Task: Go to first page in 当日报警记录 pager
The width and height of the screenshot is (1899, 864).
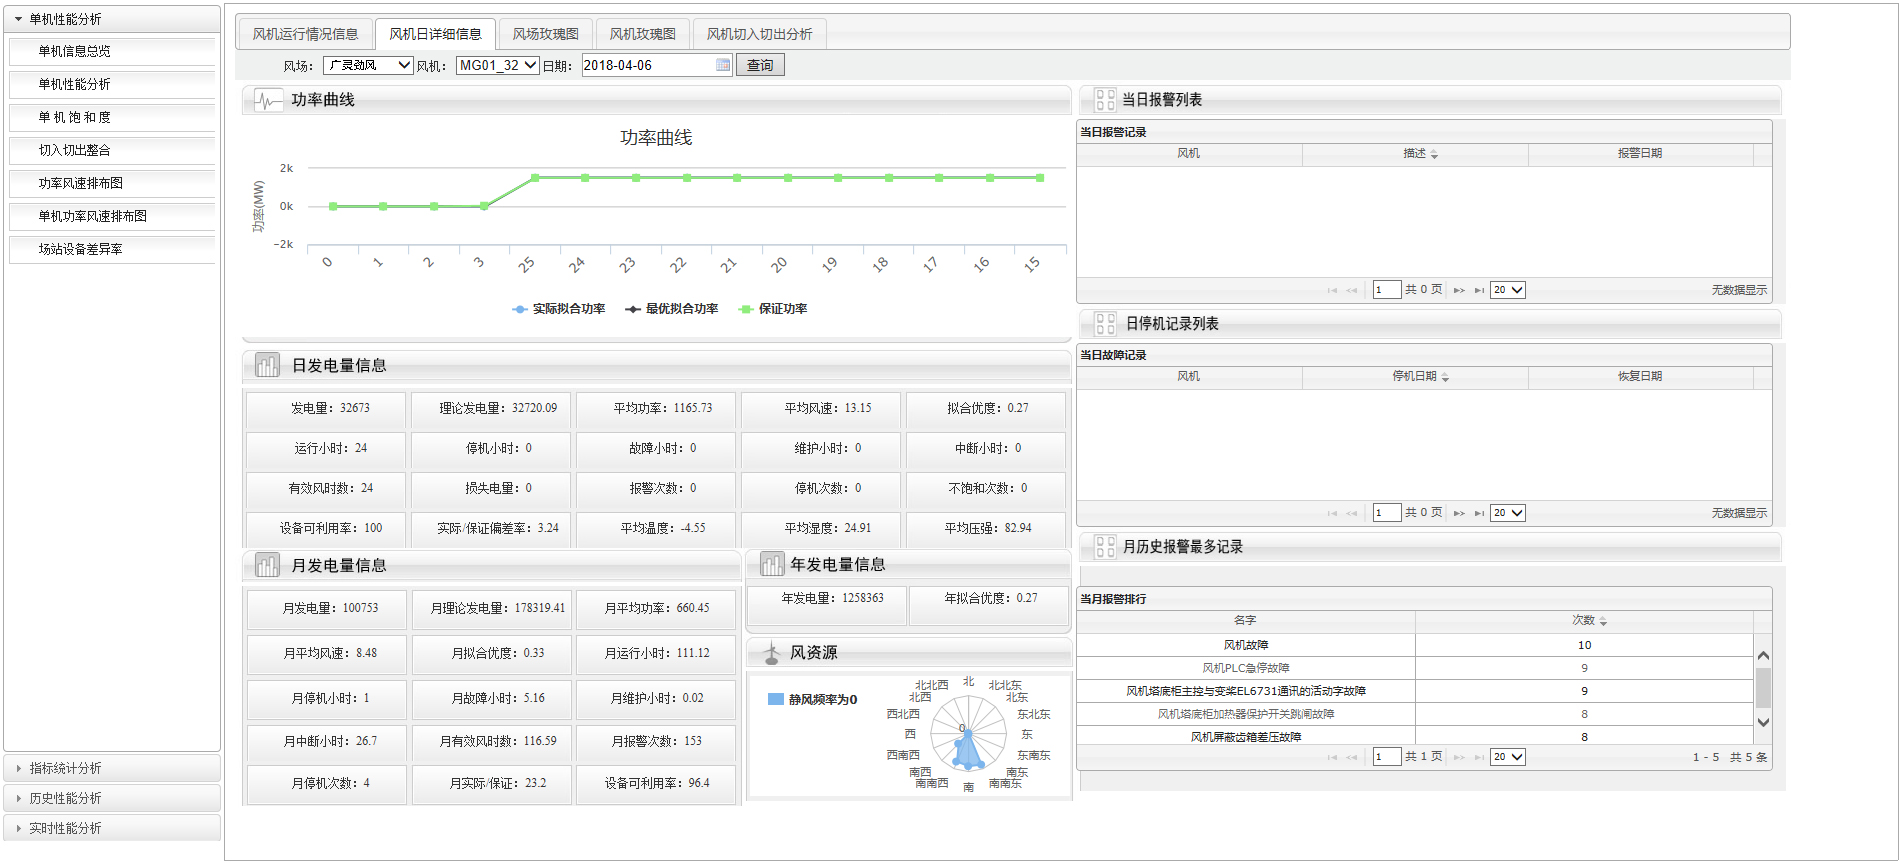Action: [x=1332, y=290]
